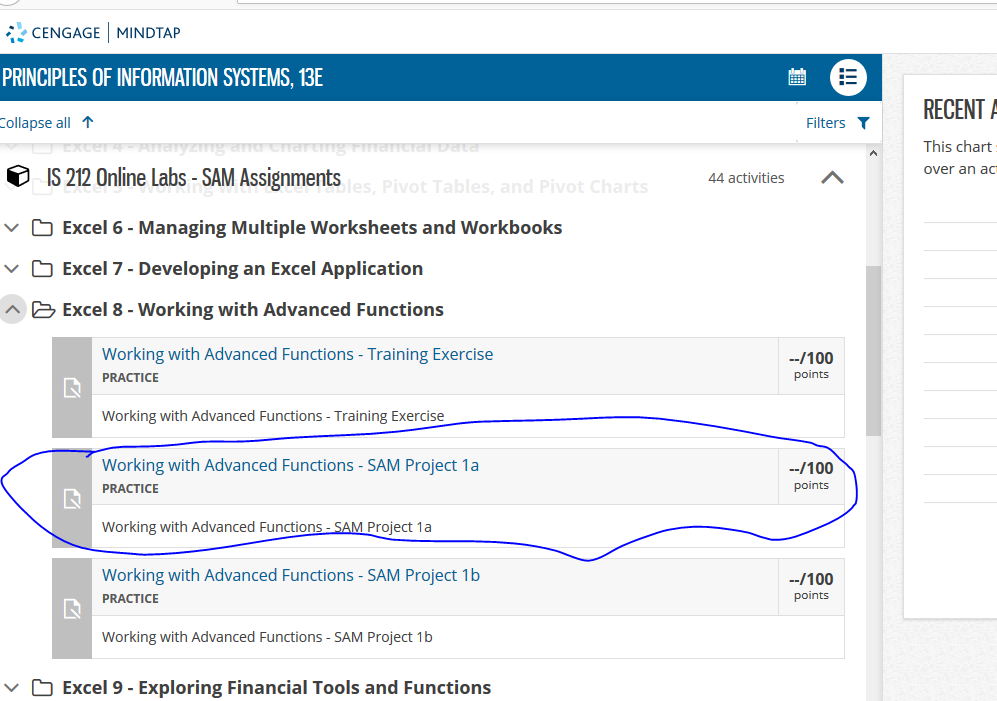Click the SAM Project 1a --/100 points score
Image resolution: width=997 pixels, height=701 pixels.
(x=811, y=476)
